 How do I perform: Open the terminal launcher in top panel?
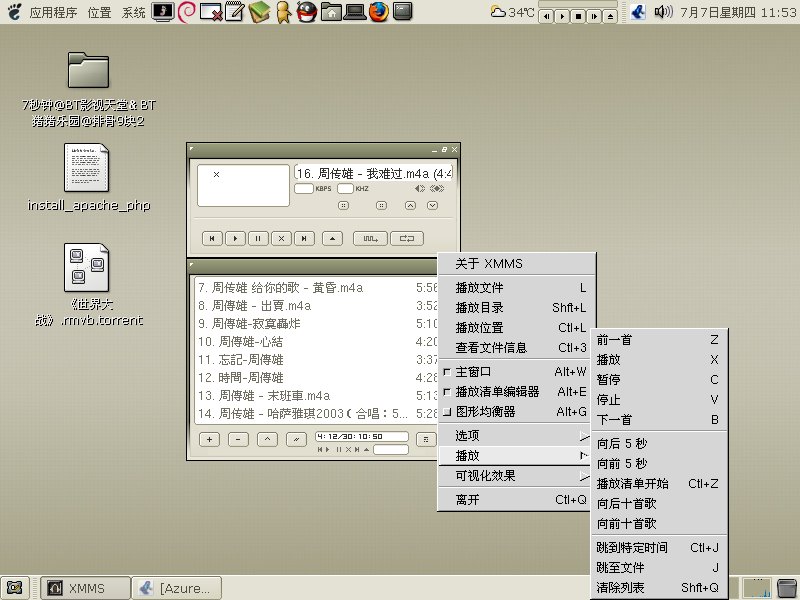(403, 11)
